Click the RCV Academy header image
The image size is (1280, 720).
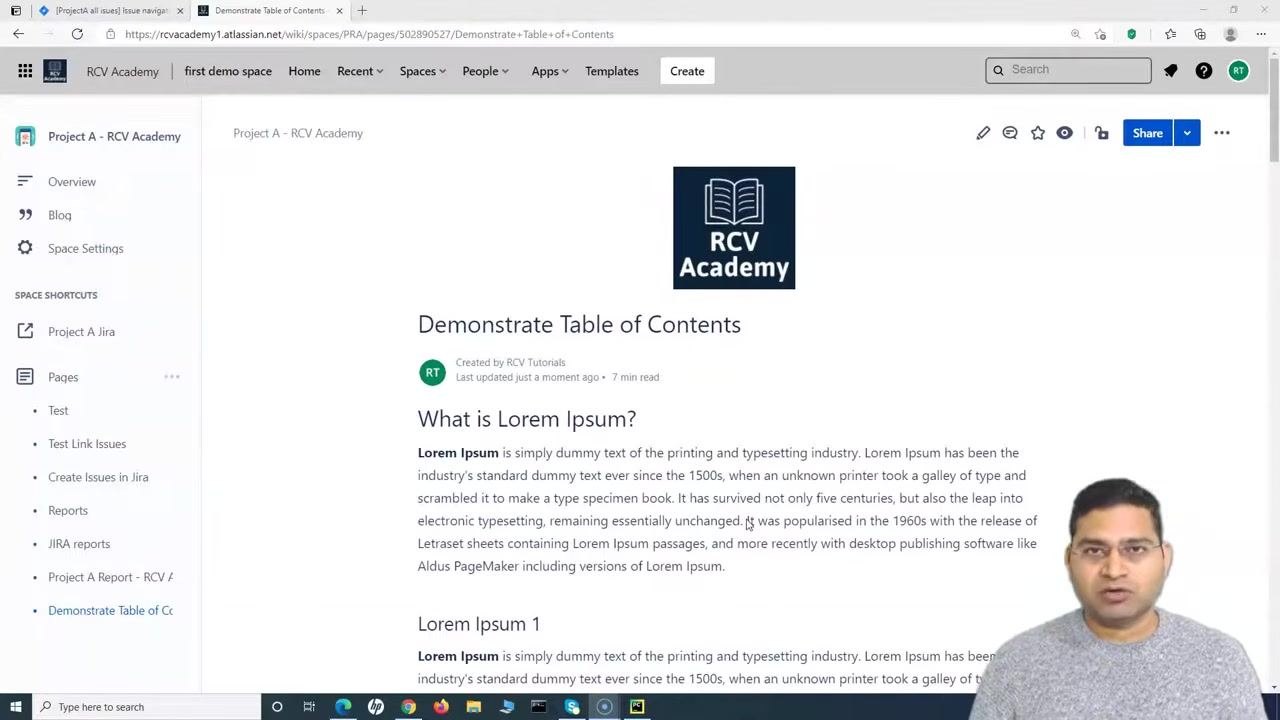(x=734, y=228)
